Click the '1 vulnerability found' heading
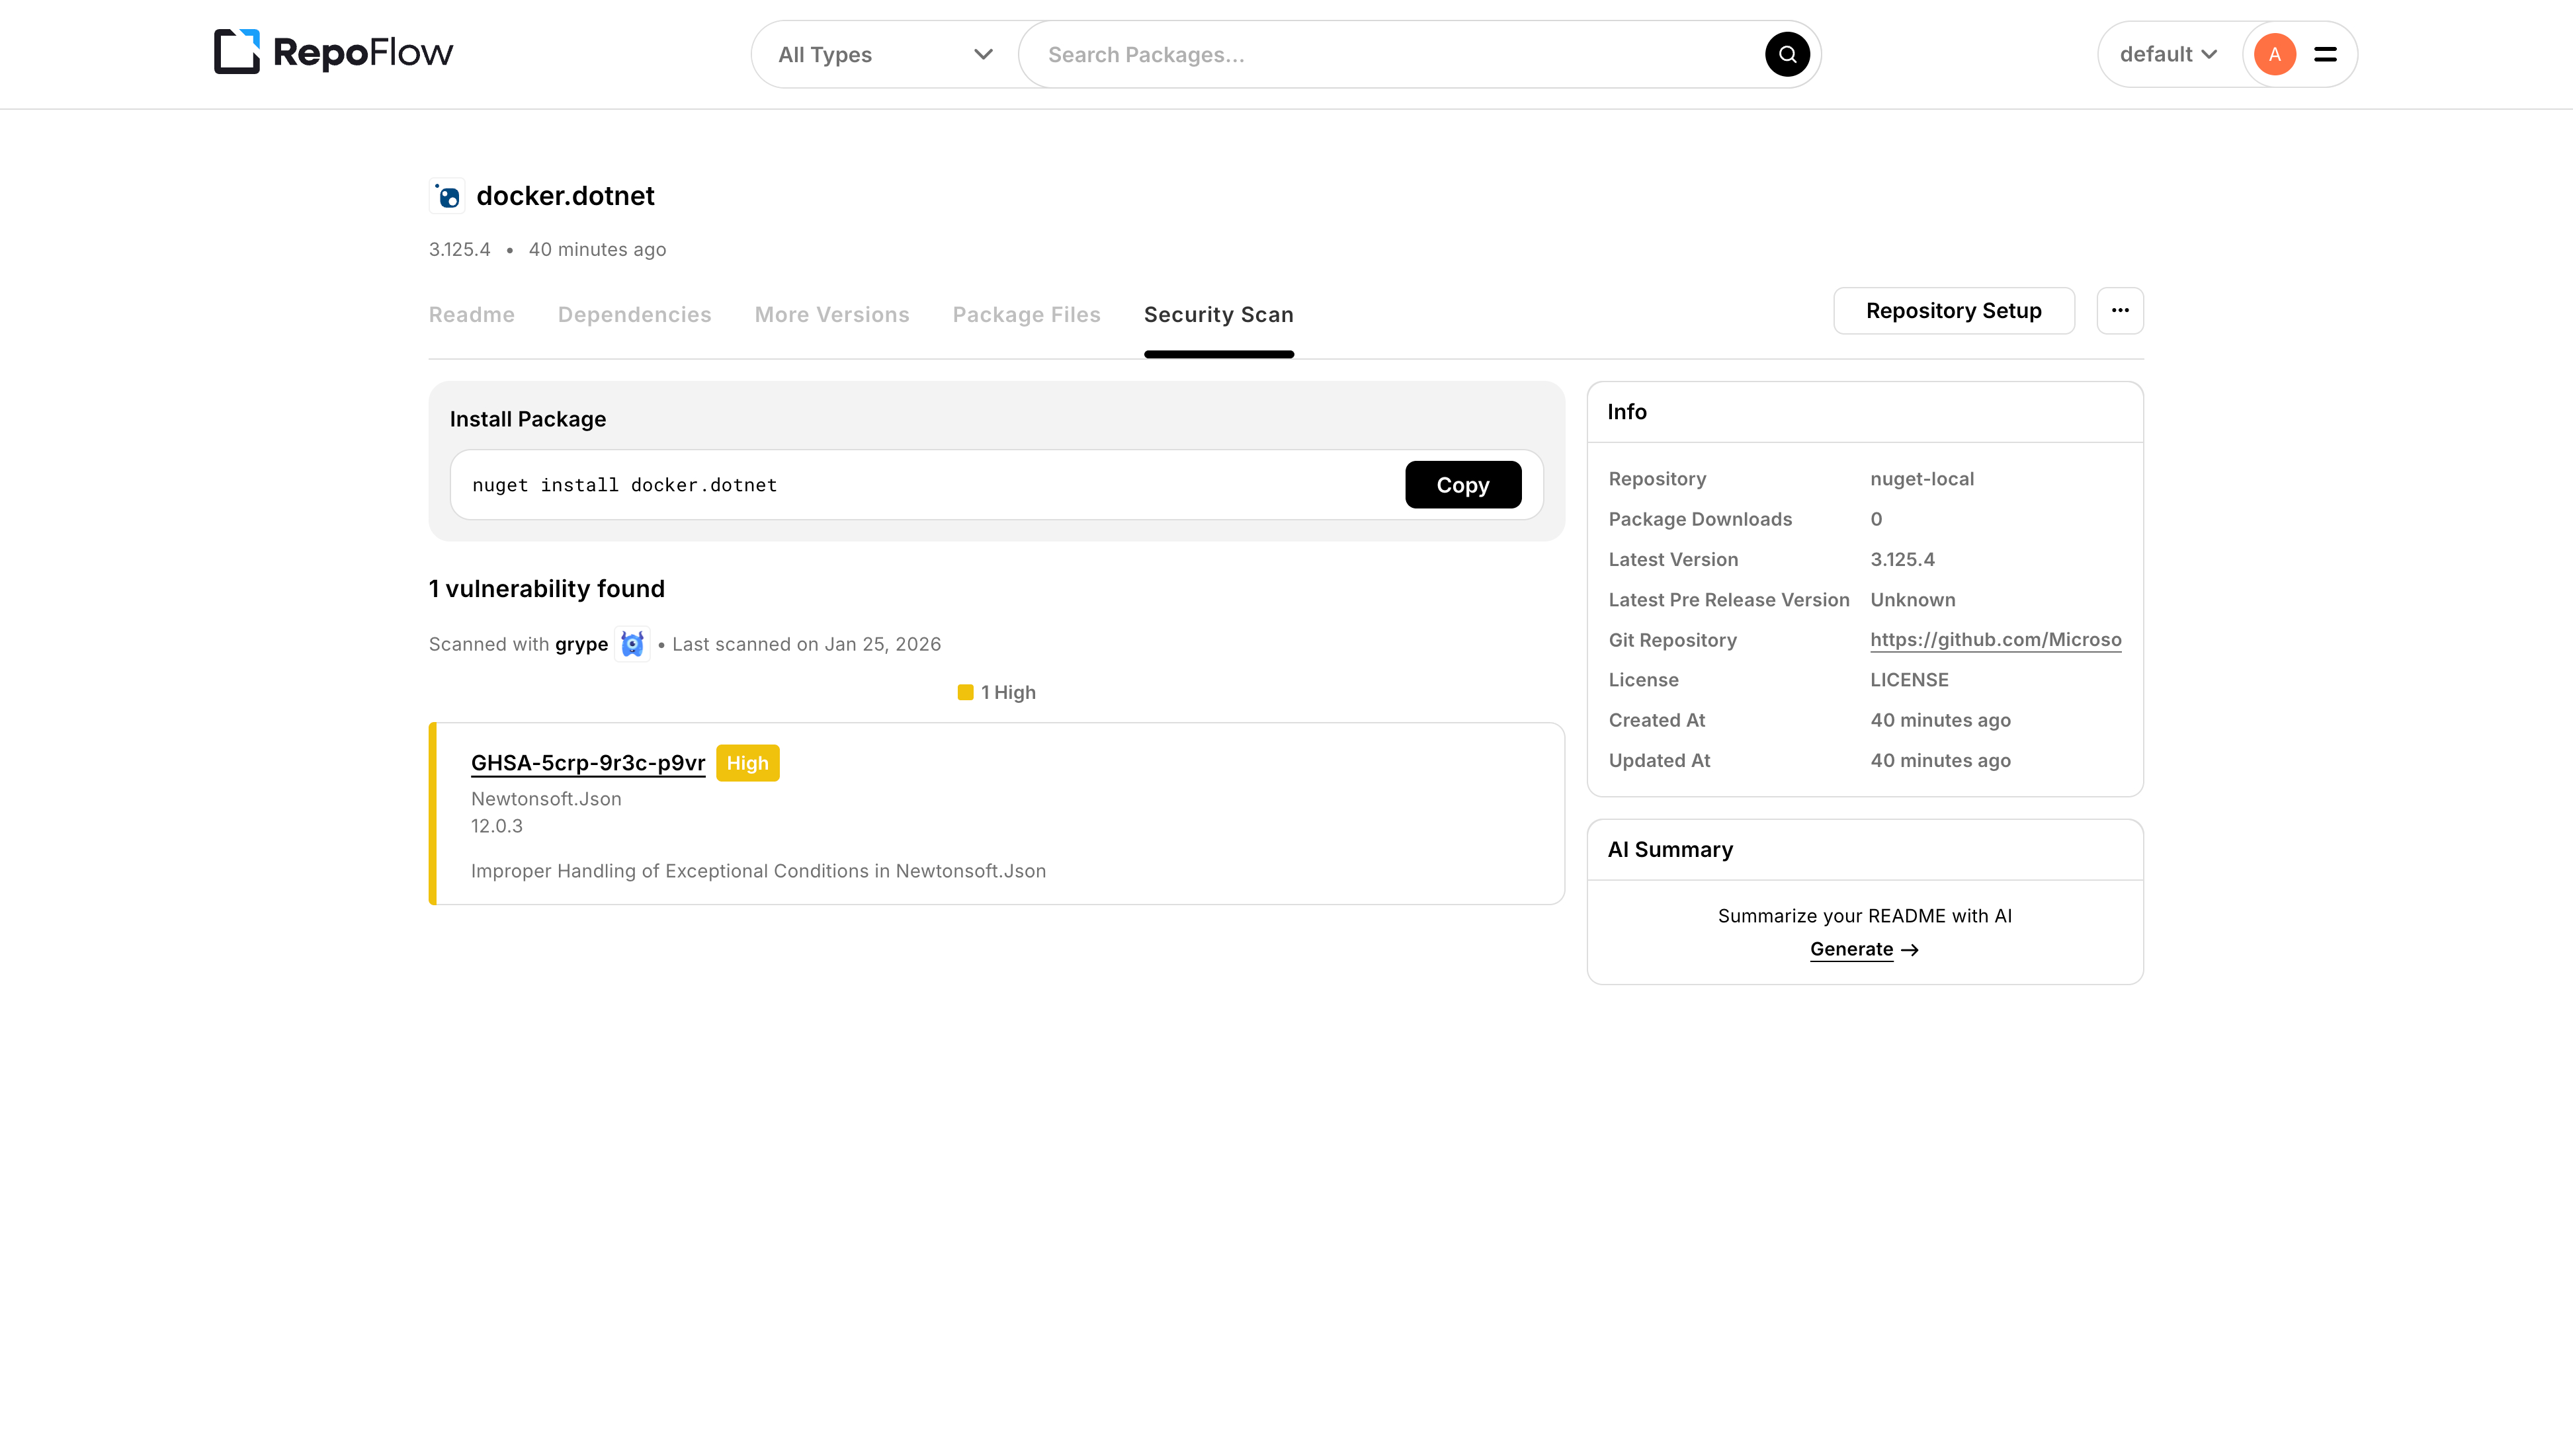The width and height of the screenshot is (2573, 1456). point(546,589)
